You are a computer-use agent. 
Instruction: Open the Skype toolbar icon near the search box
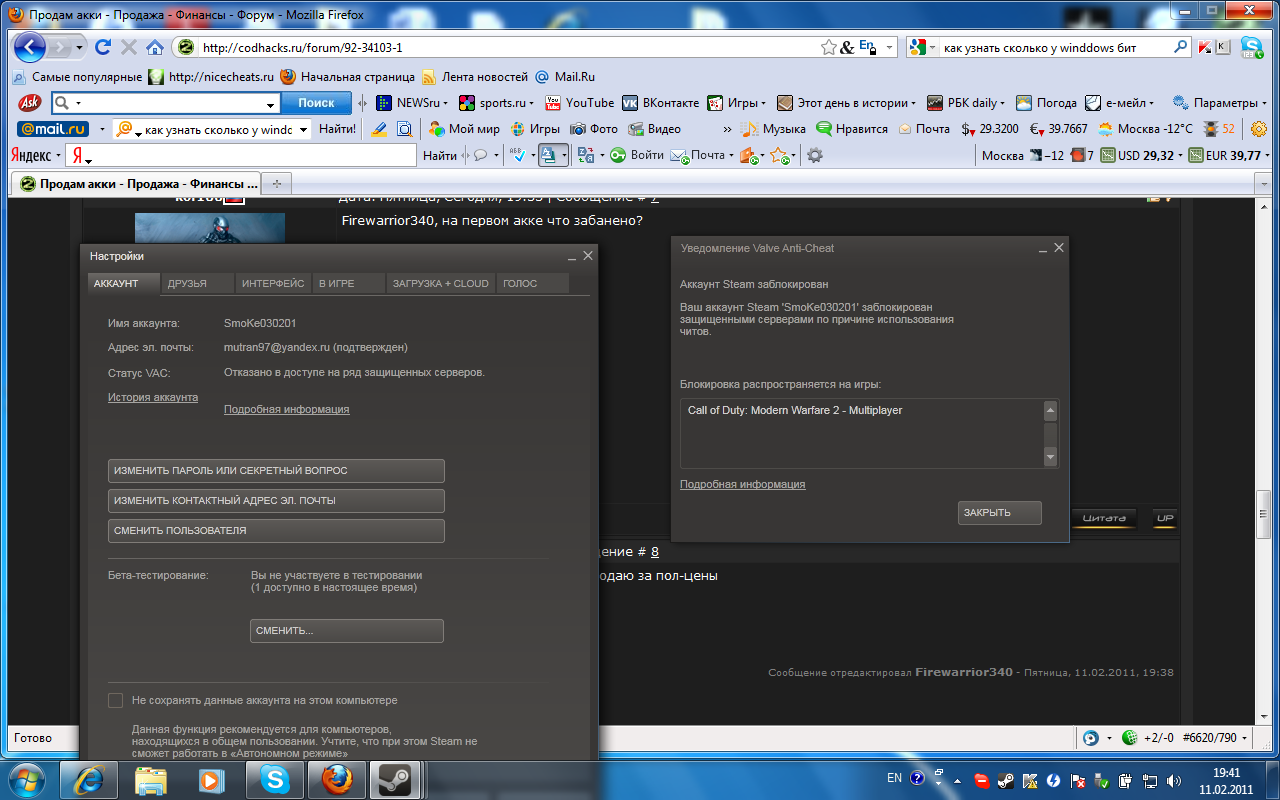[x=1251, y=47]
